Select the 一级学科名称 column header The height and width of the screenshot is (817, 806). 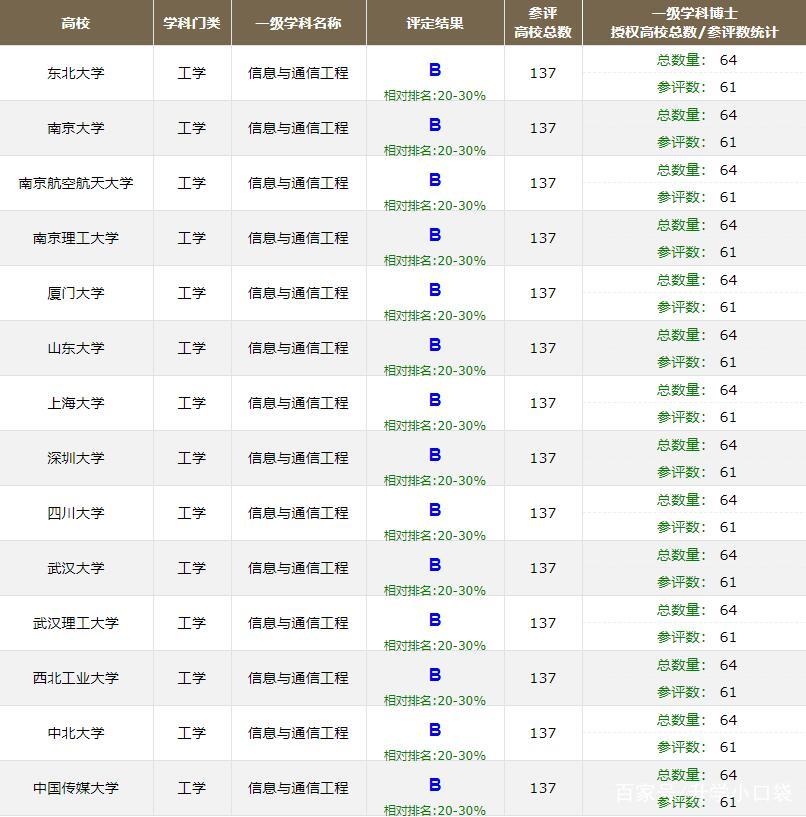[298, 23]
